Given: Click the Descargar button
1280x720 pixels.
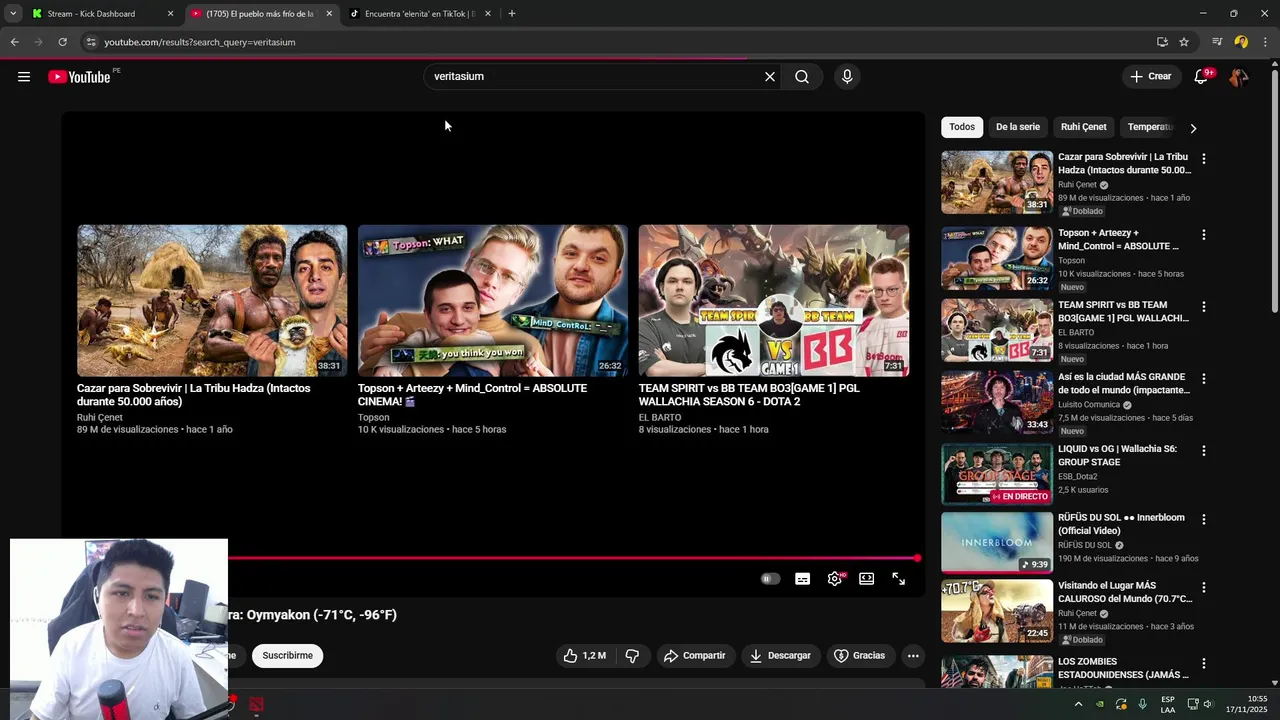Looking at the screenshot, I should (x=780, y=656).
